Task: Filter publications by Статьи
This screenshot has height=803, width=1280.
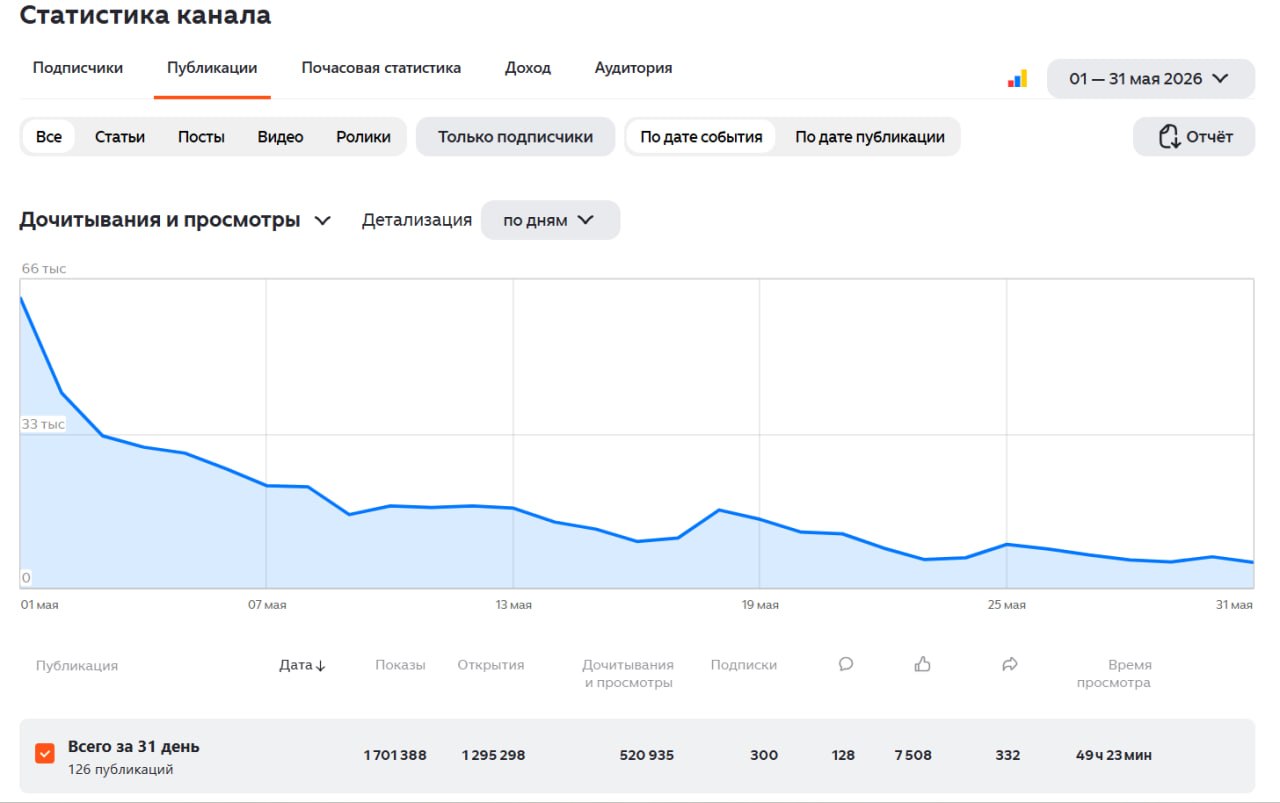Action: 120,137
